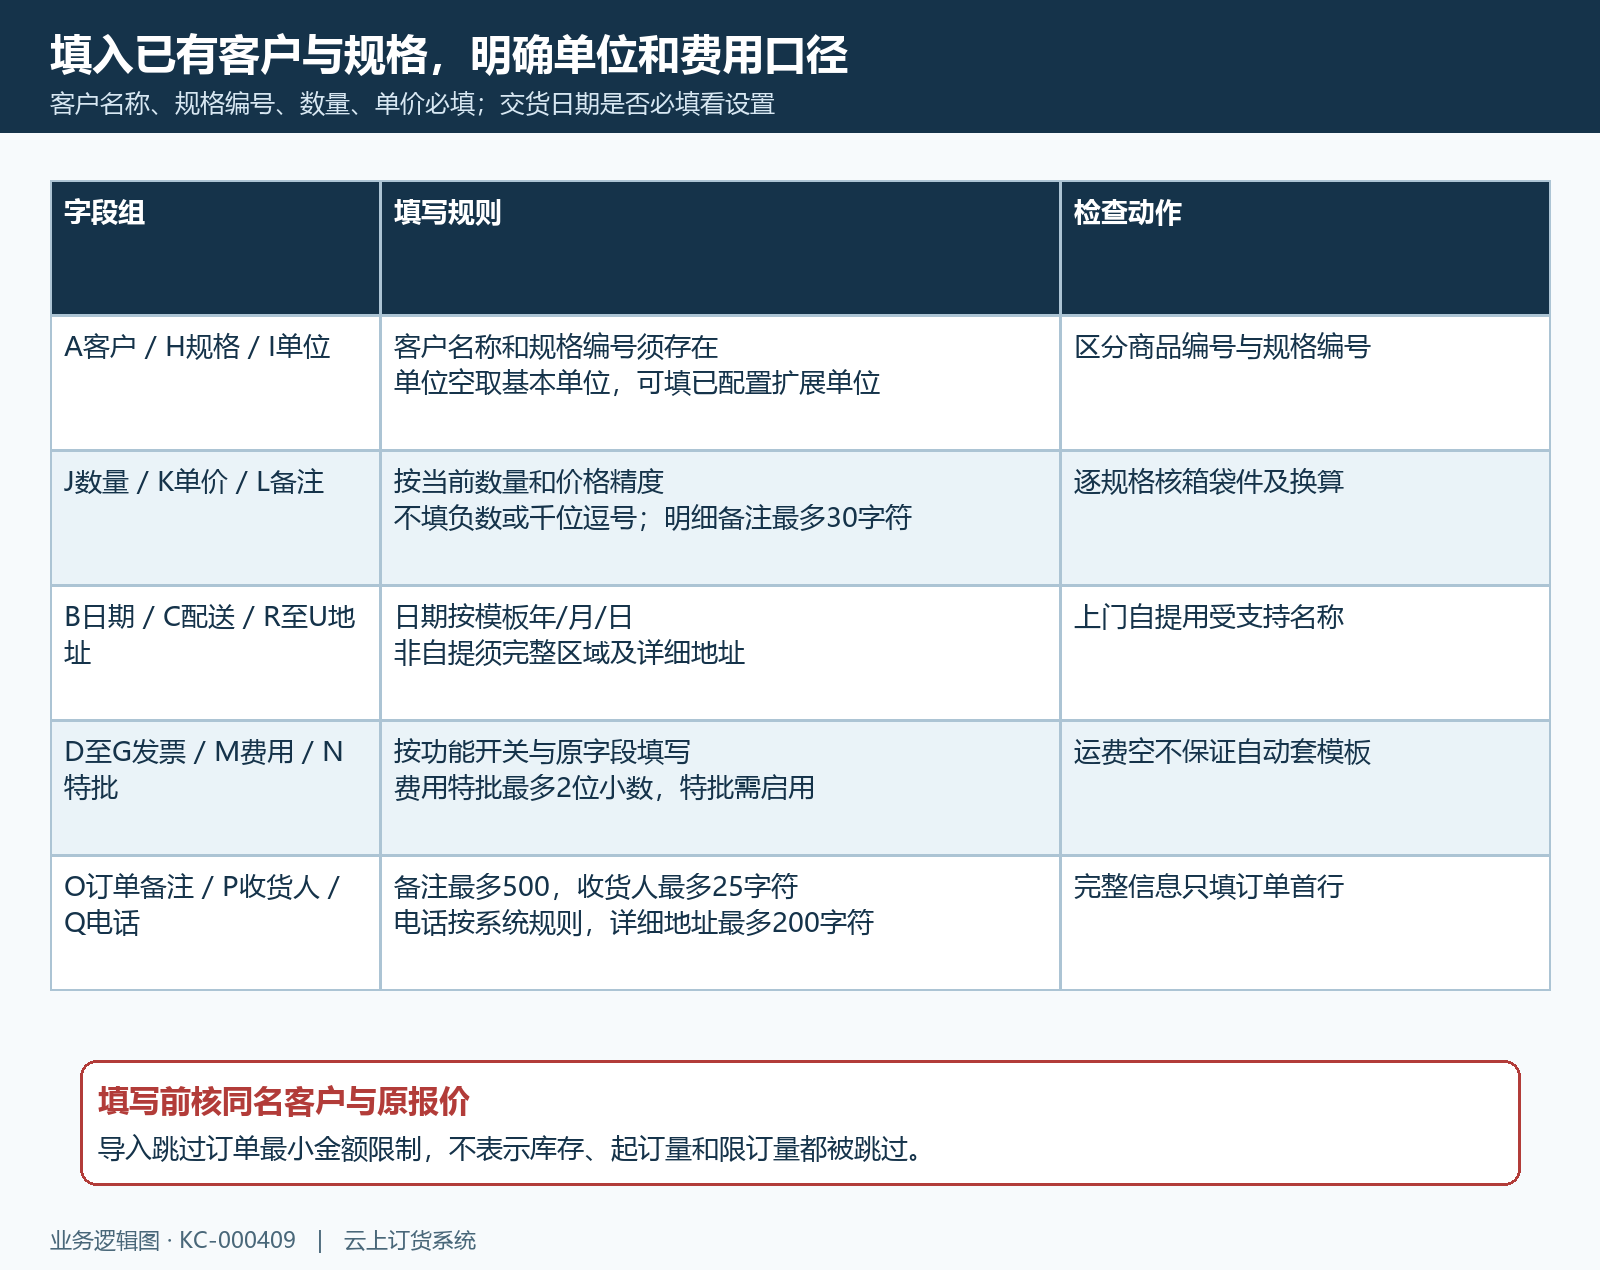Select the cell "上门自提用受支持名称"
The width and height of the screenshot is (1600, 1270).
click(1305, 653)
